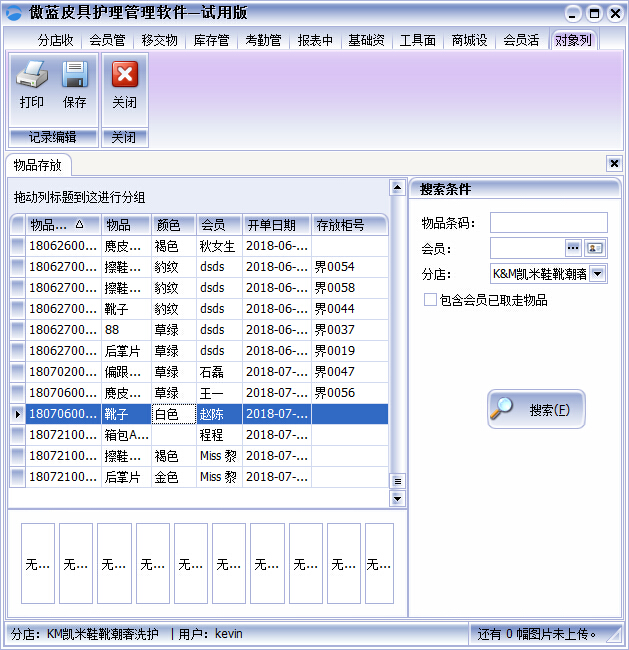The image size is (629, 650).
Task: Select the 物品存放 document tab
Action: pyautogui.click(x=38, y=165)
